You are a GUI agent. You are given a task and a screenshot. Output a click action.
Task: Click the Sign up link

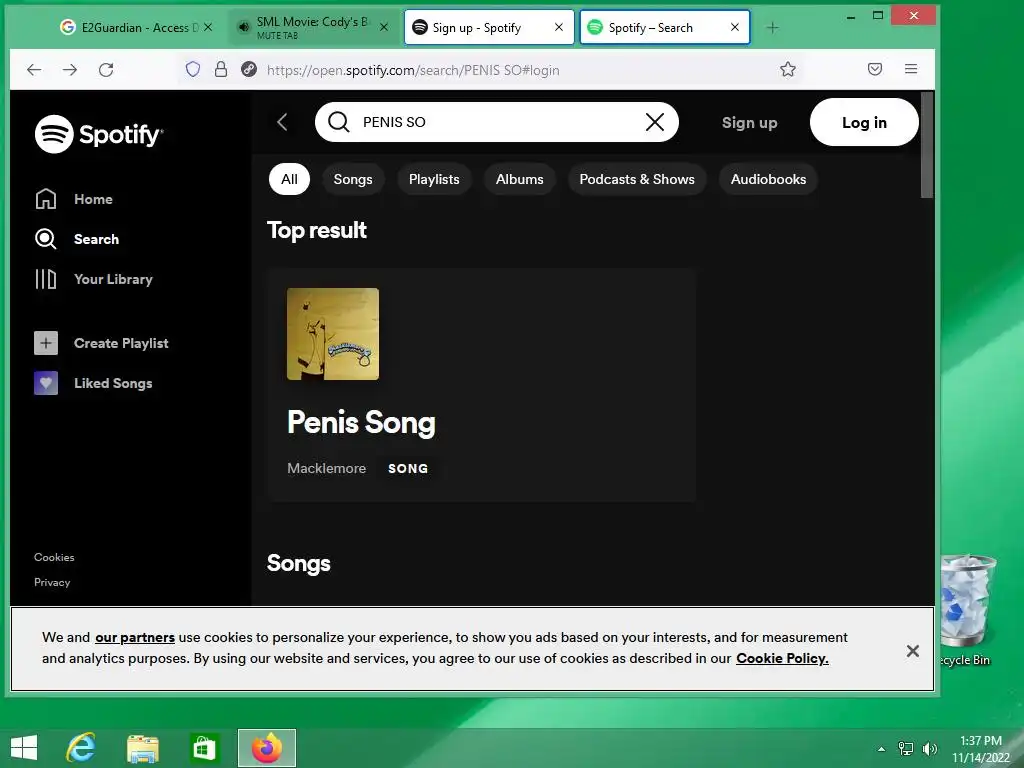pyautogui.click(x=749, y=123)
